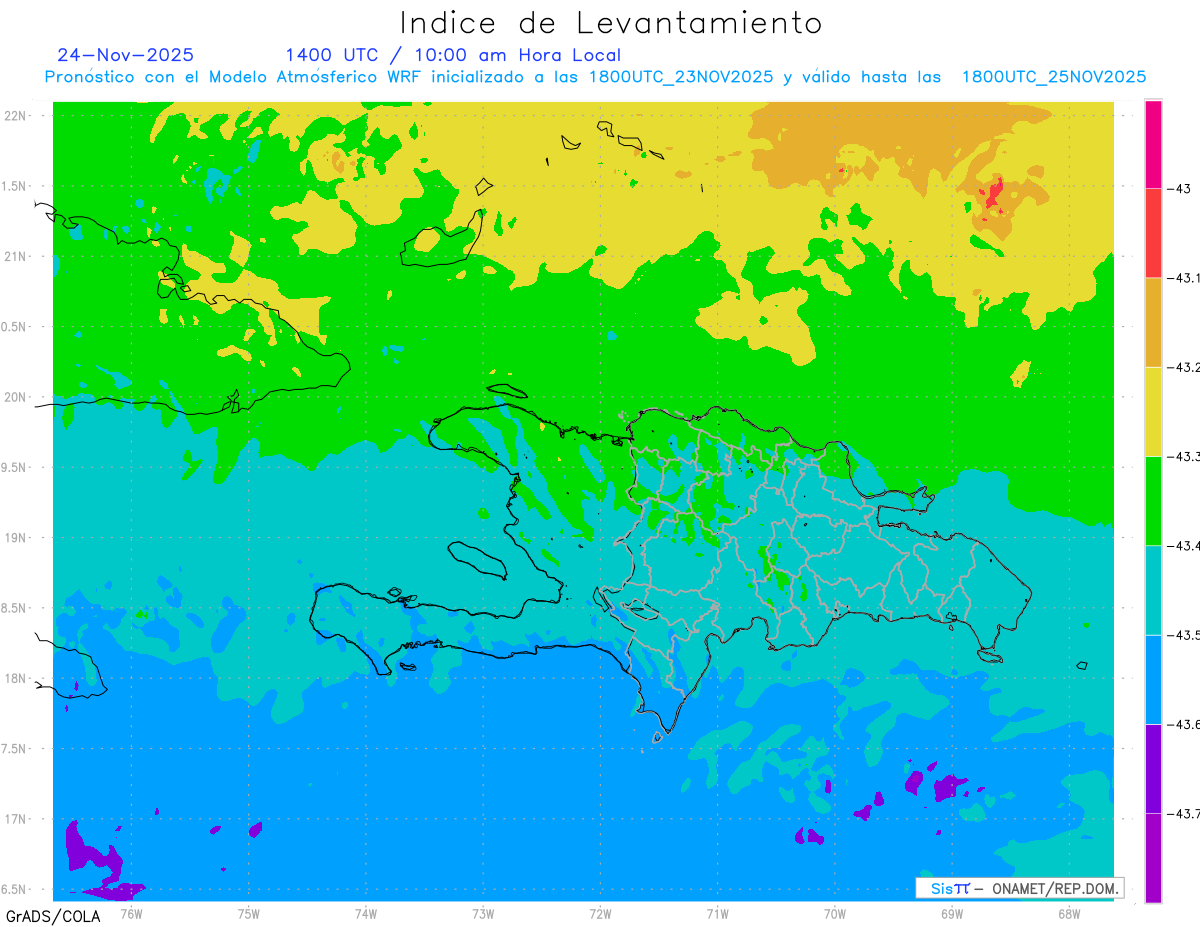1200x927 pixels.
Task: Click the '17N' latitude label
Action: pos(17,819)
